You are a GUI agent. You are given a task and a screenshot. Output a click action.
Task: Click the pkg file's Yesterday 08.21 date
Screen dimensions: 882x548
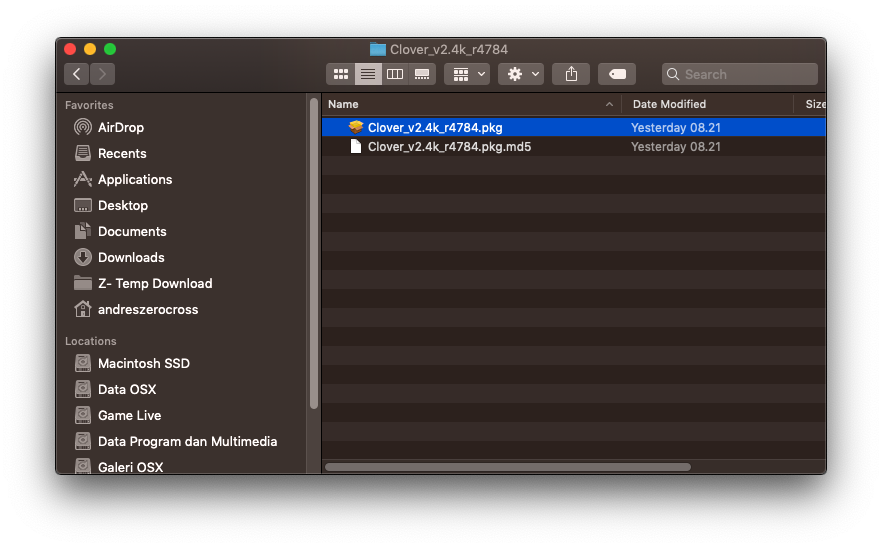[x=676, y=128]
